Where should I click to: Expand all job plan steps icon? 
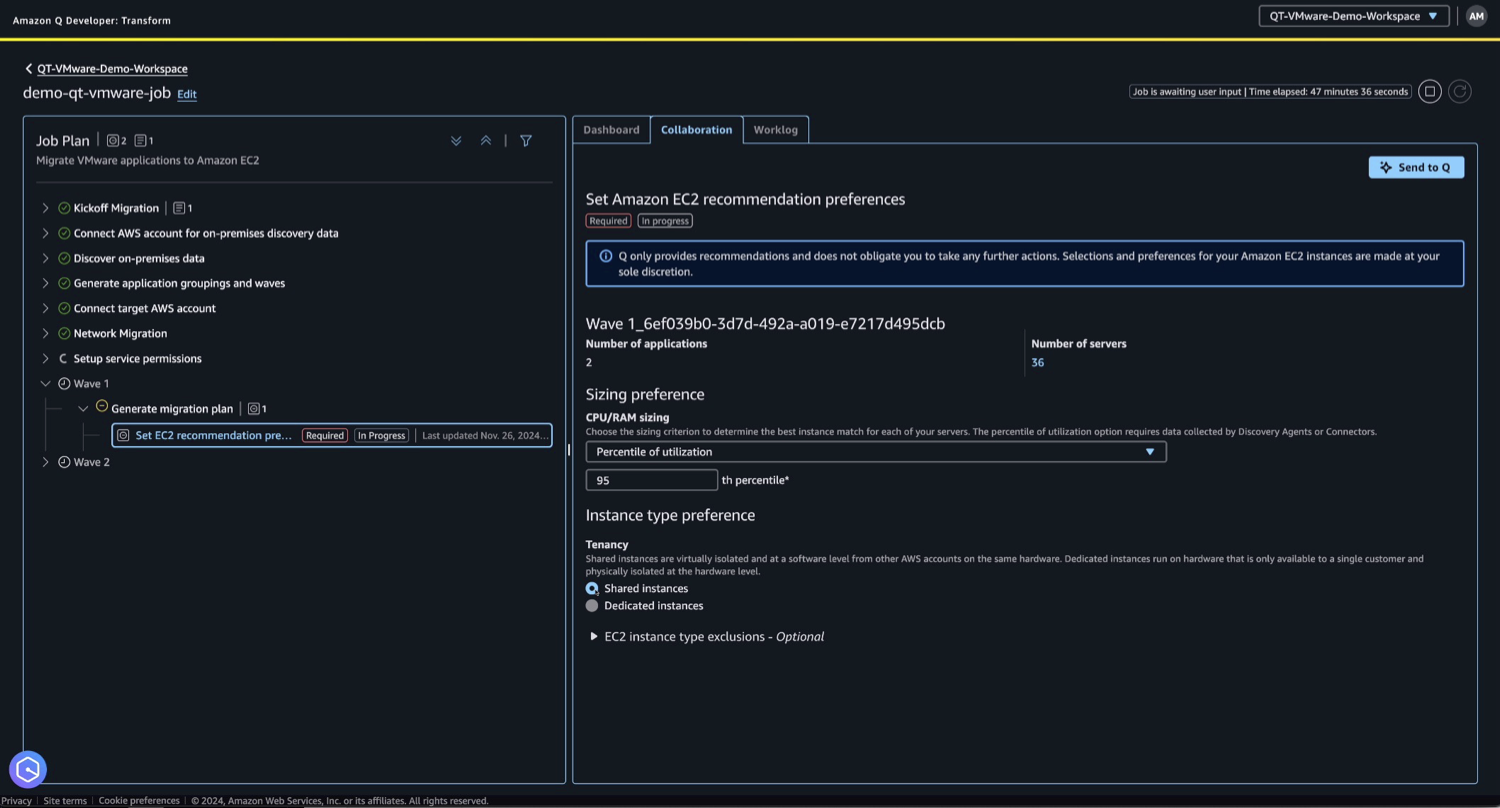pyautogui.click(x=456, y=141)
